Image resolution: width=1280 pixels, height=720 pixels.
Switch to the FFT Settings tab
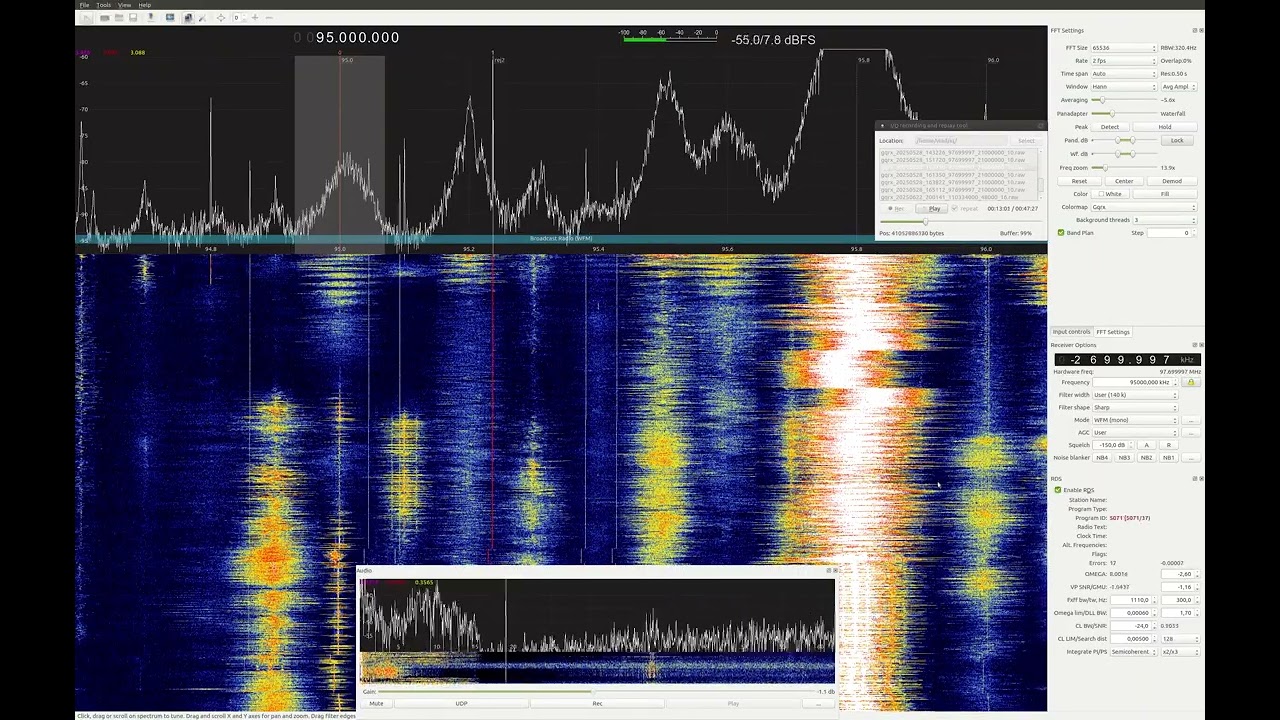click(x=1113, y=332)
